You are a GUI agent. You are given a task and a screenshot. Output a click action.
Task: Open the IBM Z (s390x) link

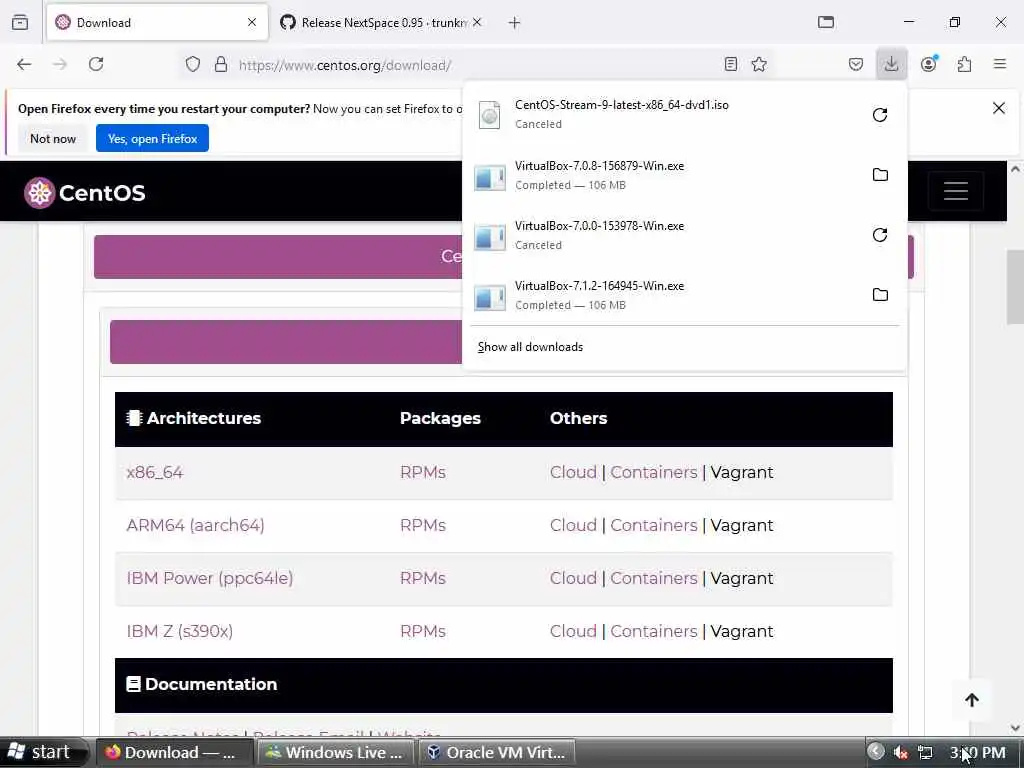point(180,631)
